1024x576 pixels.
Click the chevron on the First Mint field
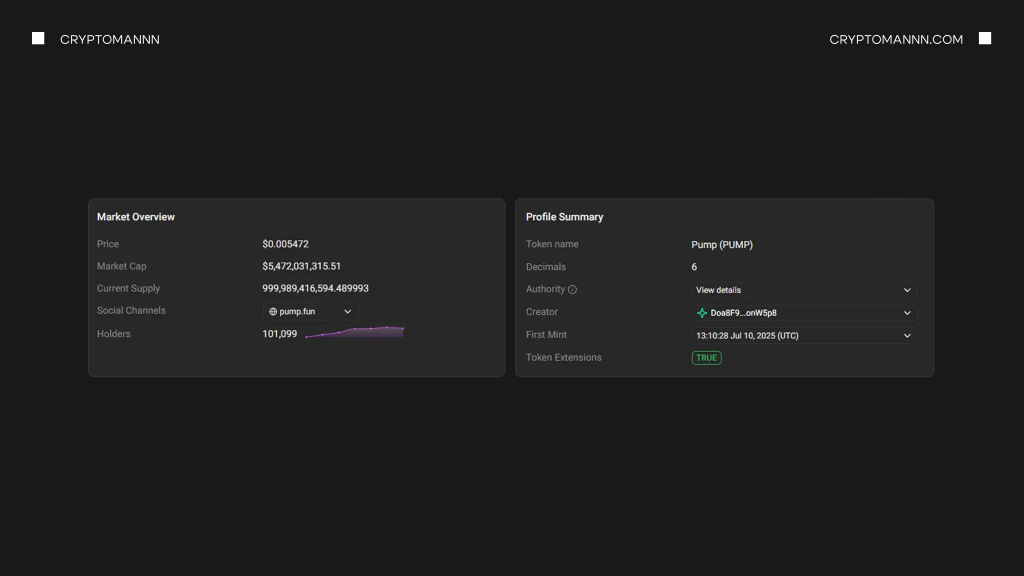[906, 335]
